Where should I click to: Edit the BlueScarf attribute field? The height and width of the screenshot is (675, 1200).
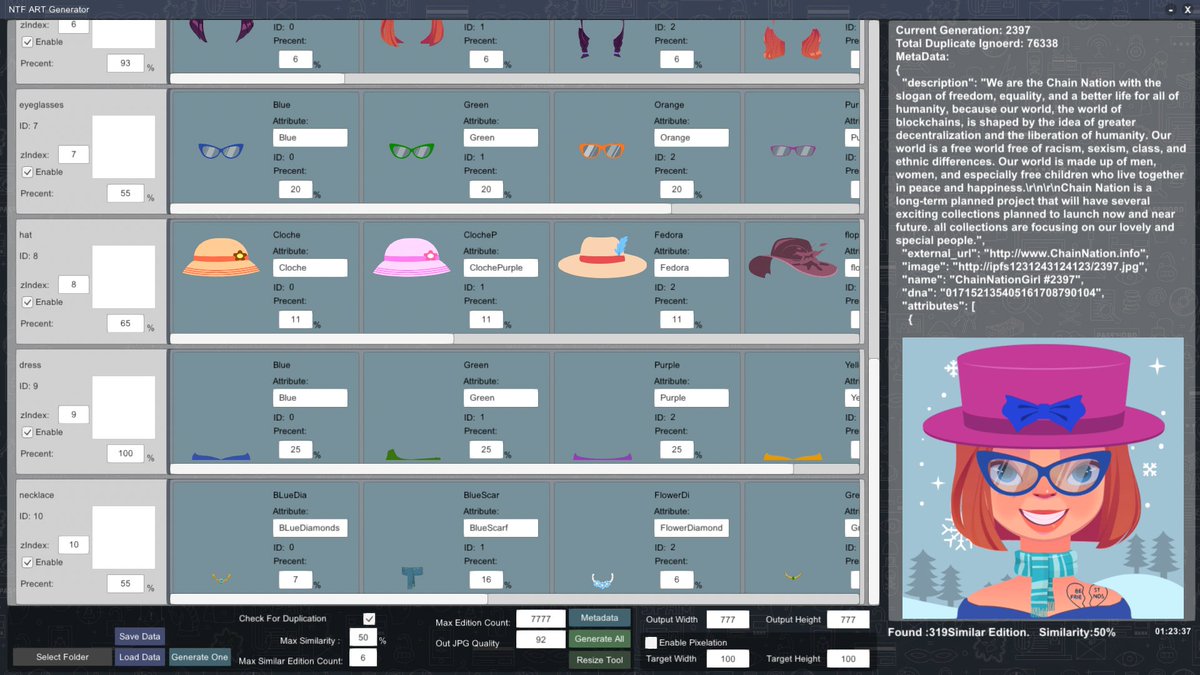pyautogui.click(x=501, y=528)
